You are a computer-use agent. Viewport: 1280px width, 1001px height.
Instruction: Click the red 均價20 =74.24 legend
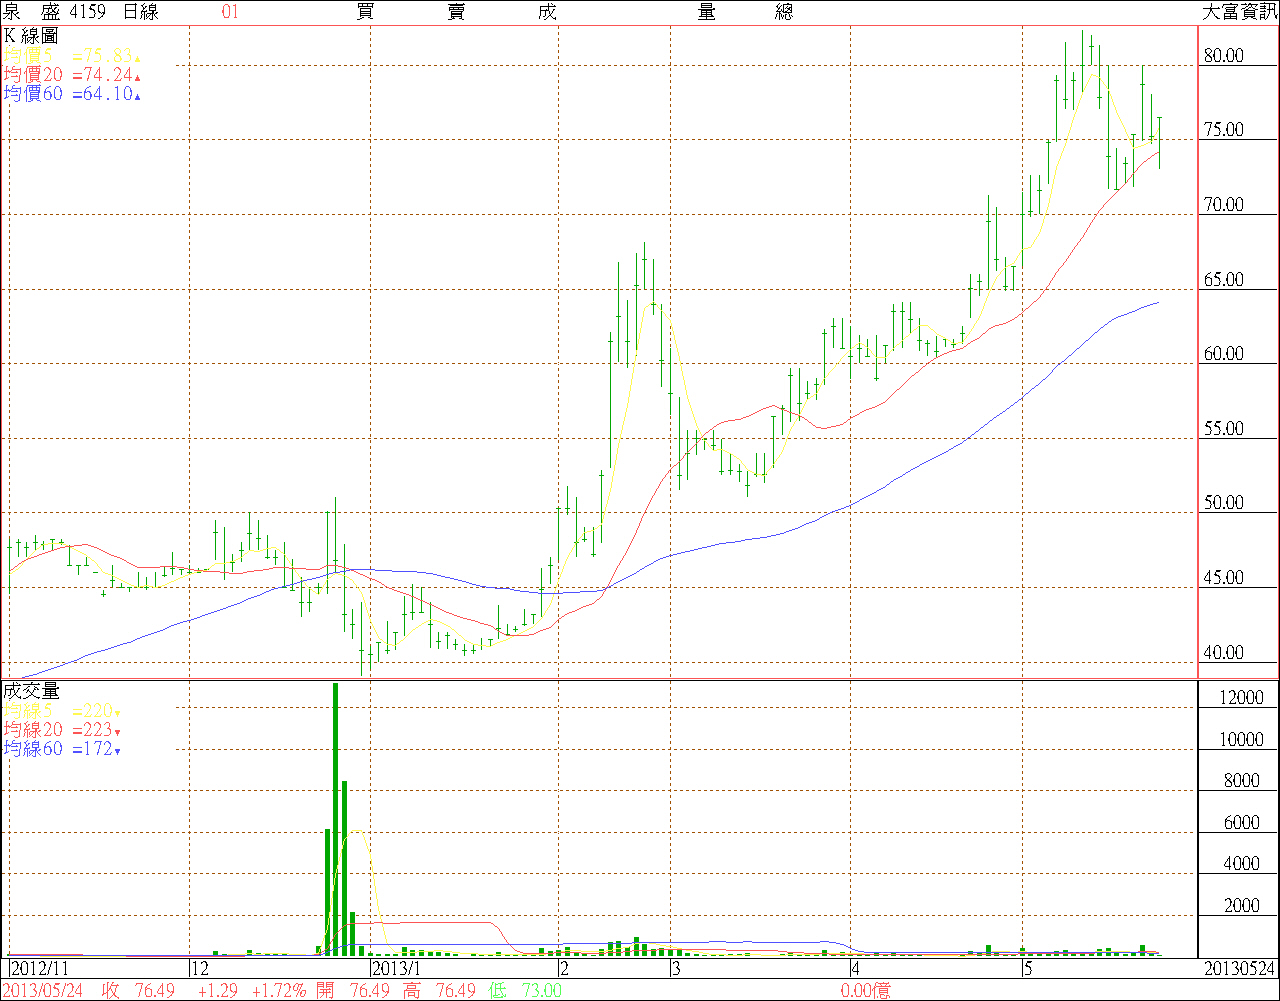(68, 75)
